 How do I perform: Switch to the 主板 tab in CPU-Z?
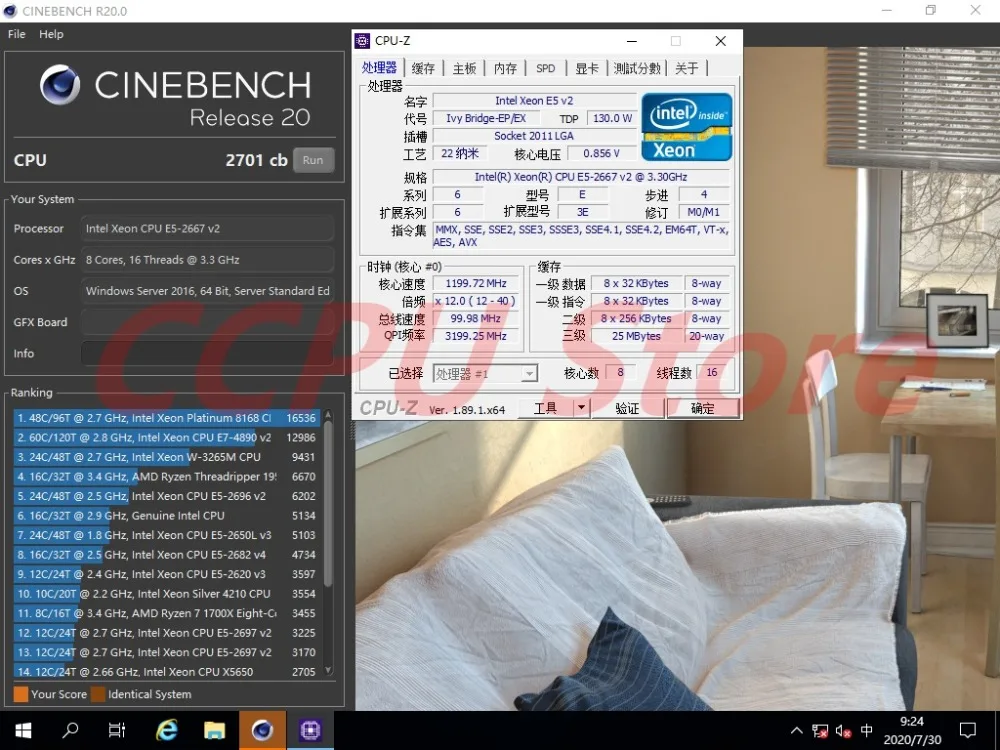tap(464, 68)
